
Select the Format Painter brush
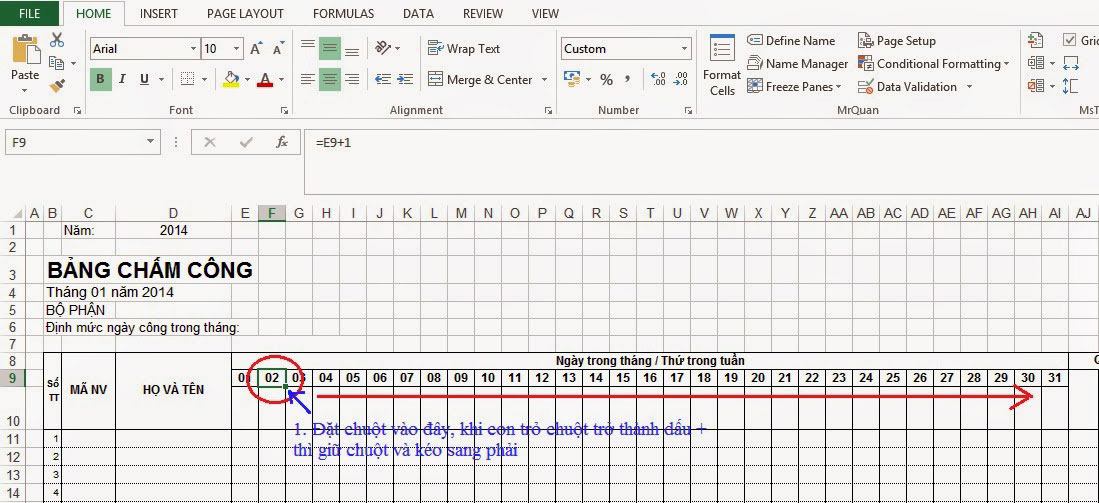(x=57, y=86)
